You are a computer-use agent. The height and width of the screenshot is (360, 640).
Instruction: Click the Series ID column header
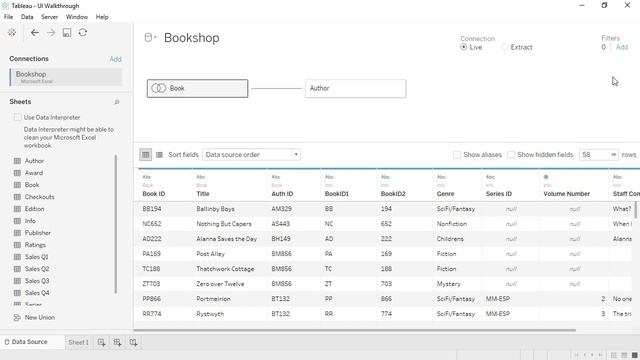click(498, 194)
